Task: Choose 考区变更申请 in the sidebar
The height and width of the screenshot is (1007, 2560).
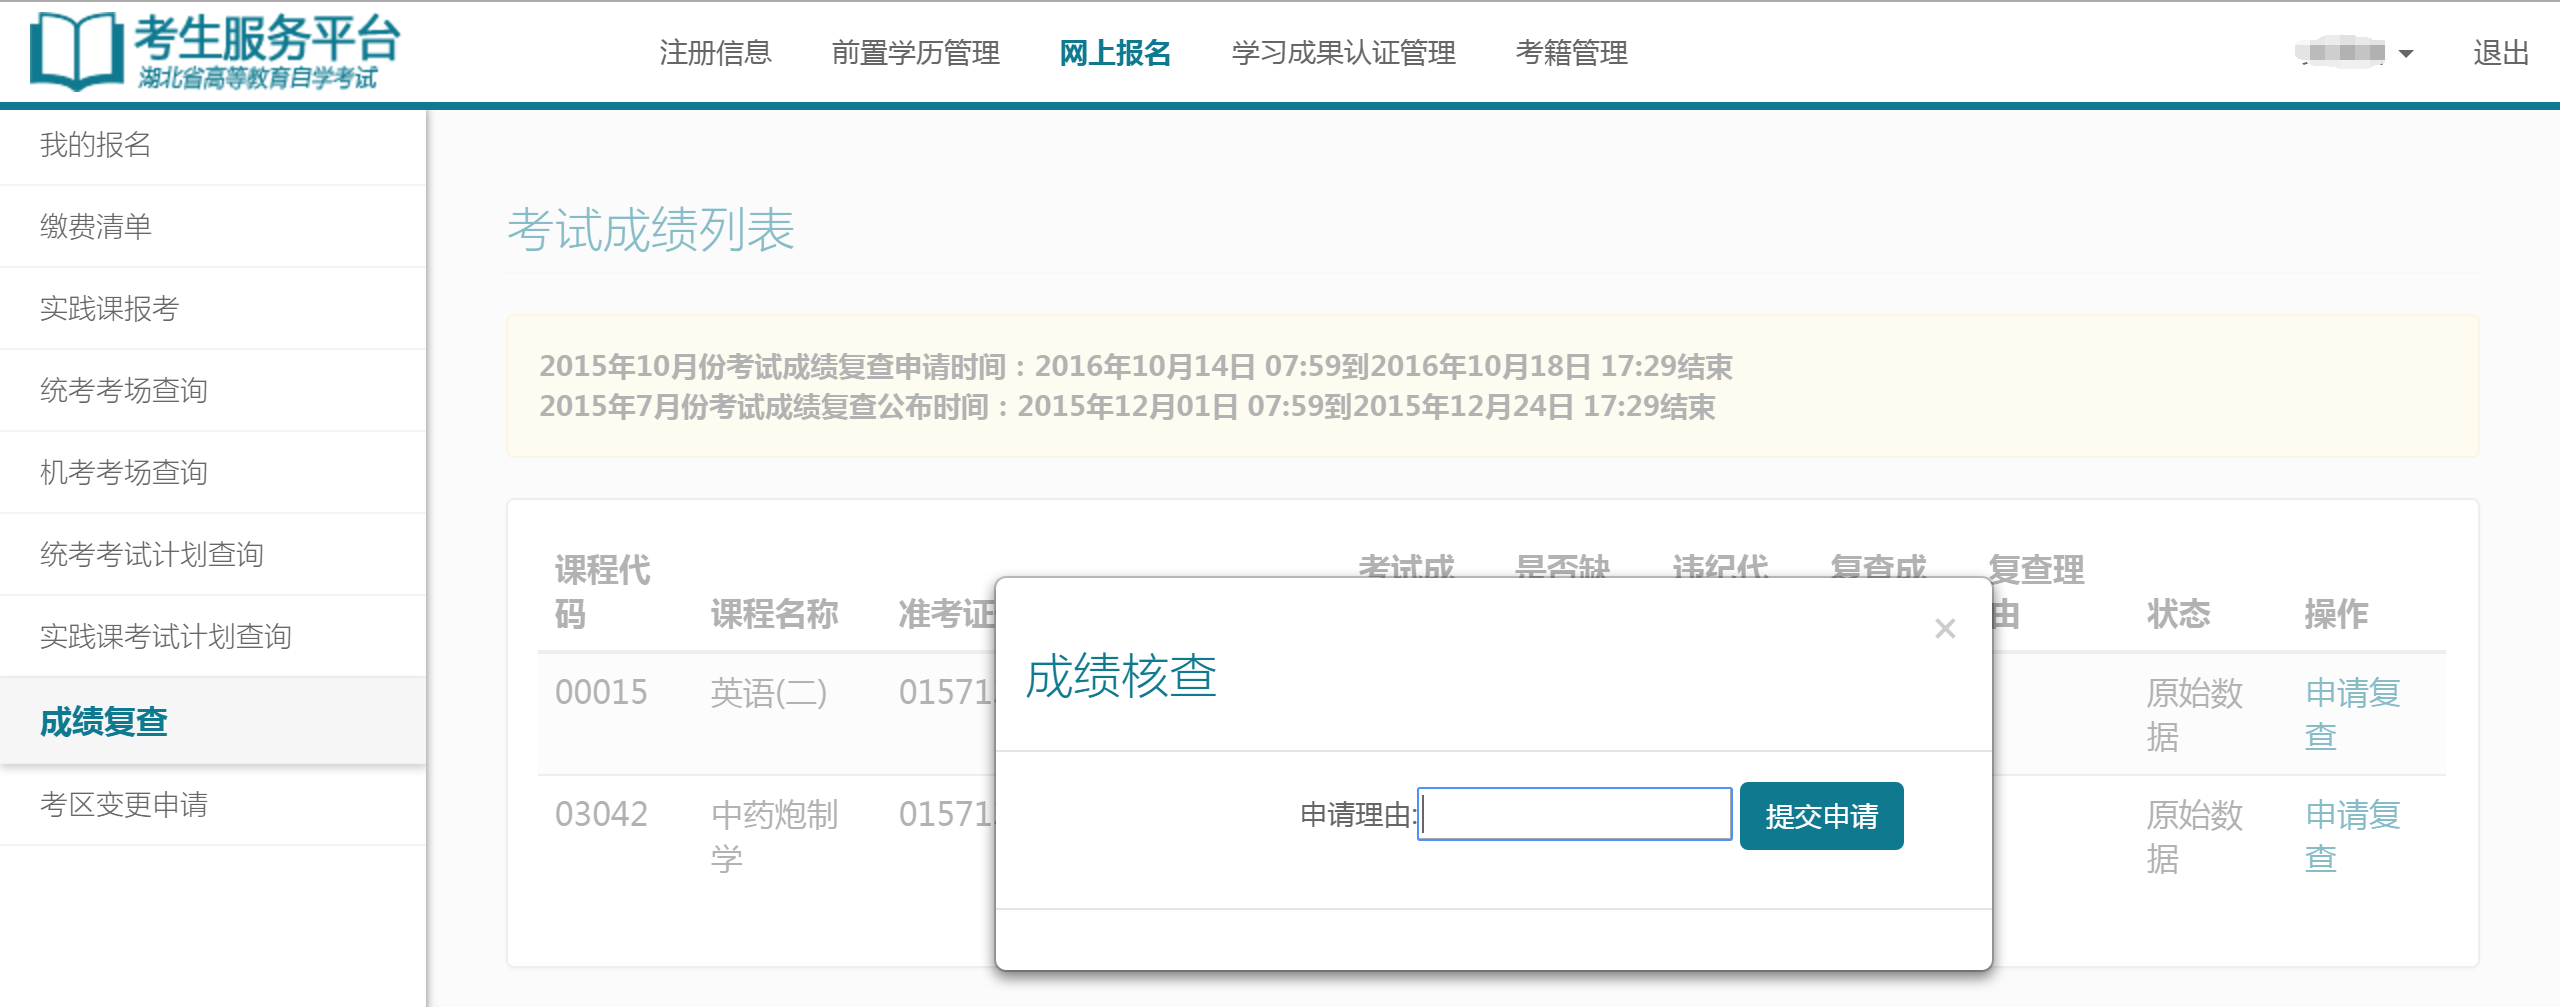Action: click(x=123, y=805)
